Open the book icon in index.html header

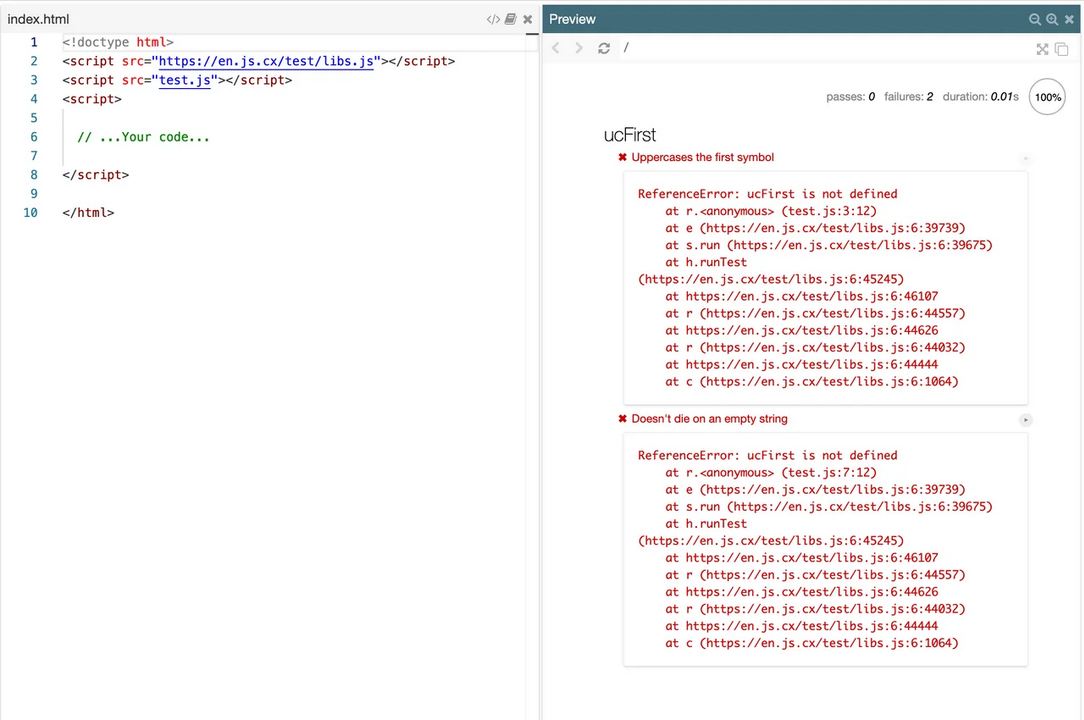pos(511,19)
